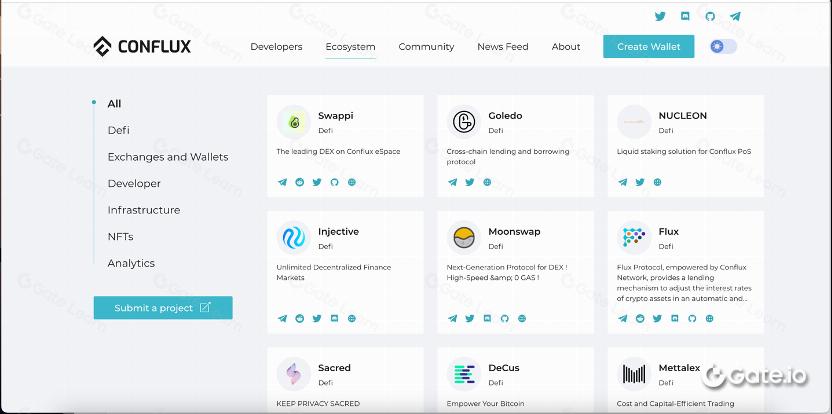This screenshot has width=832, height=414.
Task: Filter projects by Defi
Action: point(118,130)
